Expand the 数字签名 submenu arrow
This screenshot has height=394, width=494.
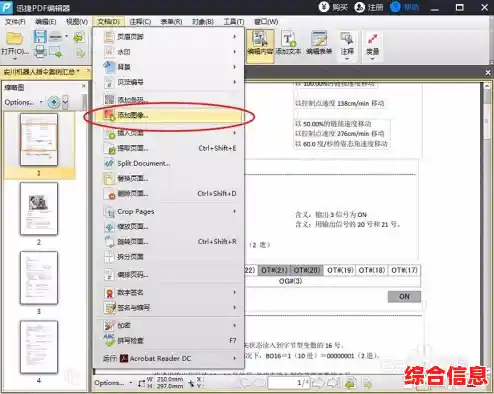(x=235, y=292)
